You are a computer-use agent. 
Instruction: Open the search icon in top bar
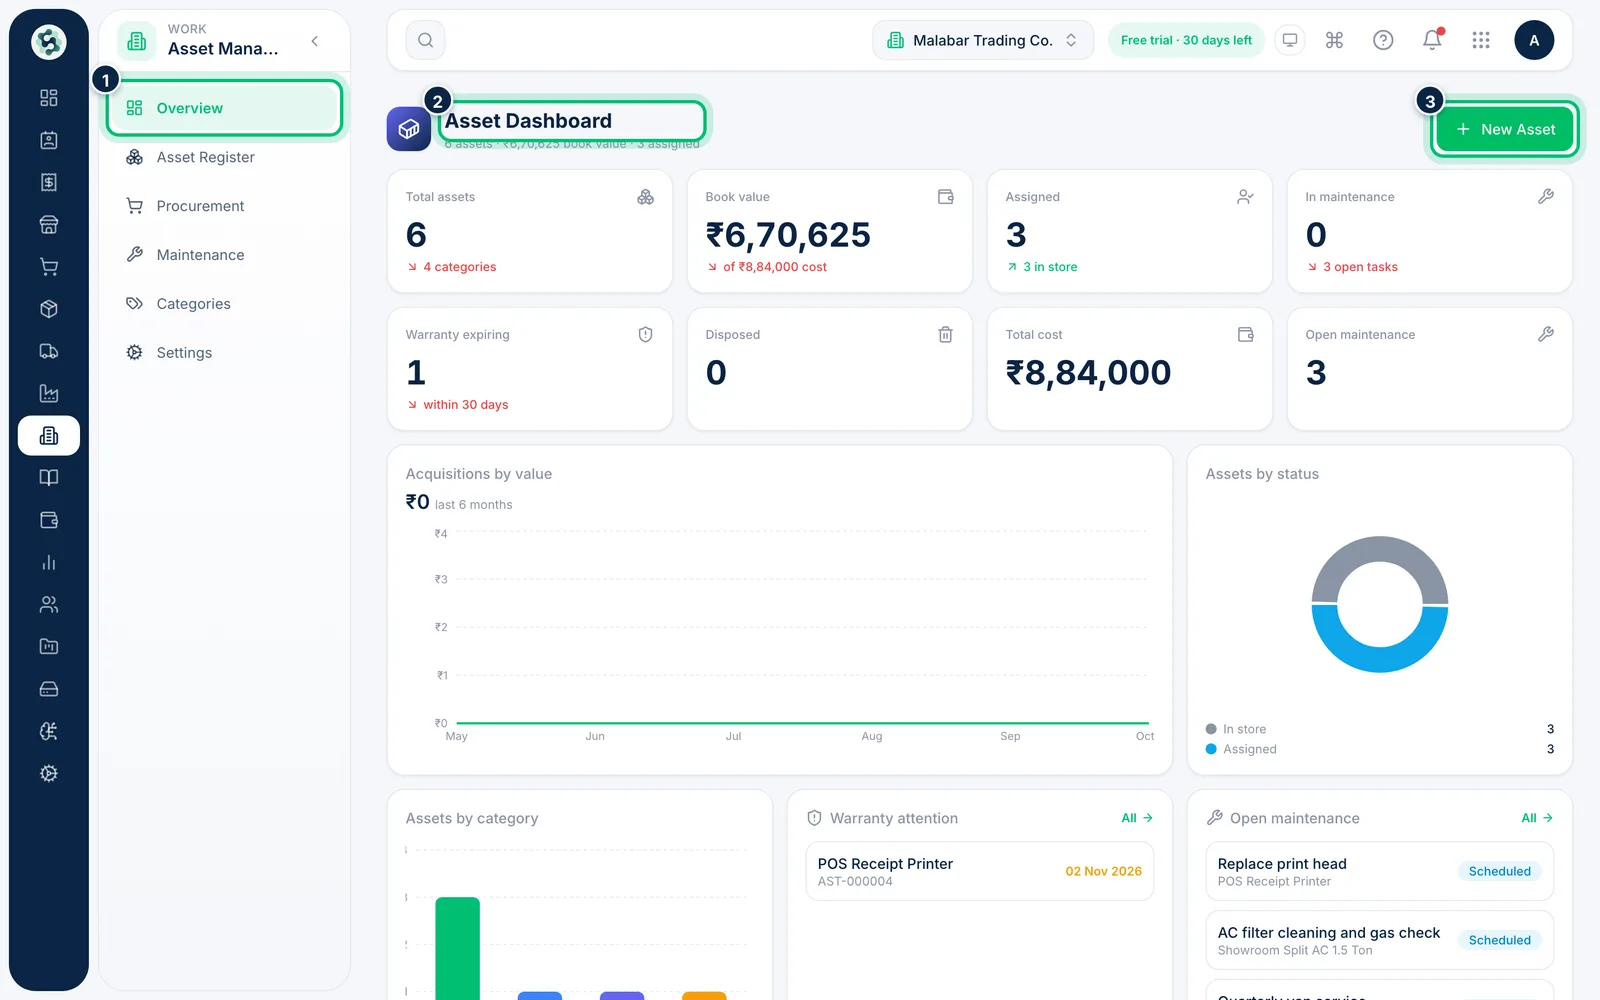pos(425,40)
